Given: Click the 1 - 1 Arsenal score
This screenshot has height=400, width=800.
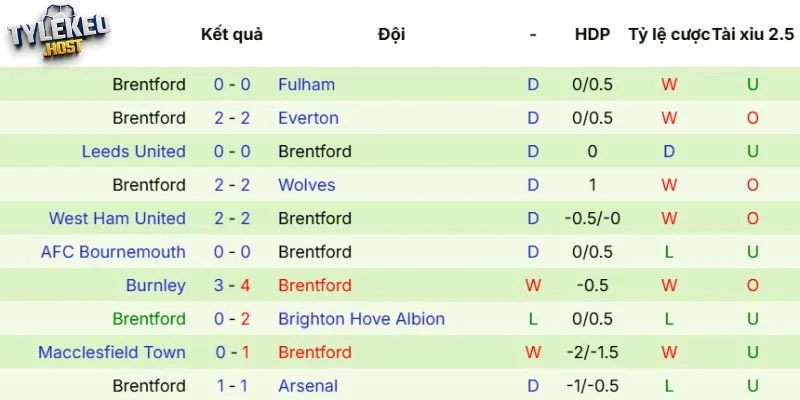Looking at the screenshot, I should coord(232,386).
